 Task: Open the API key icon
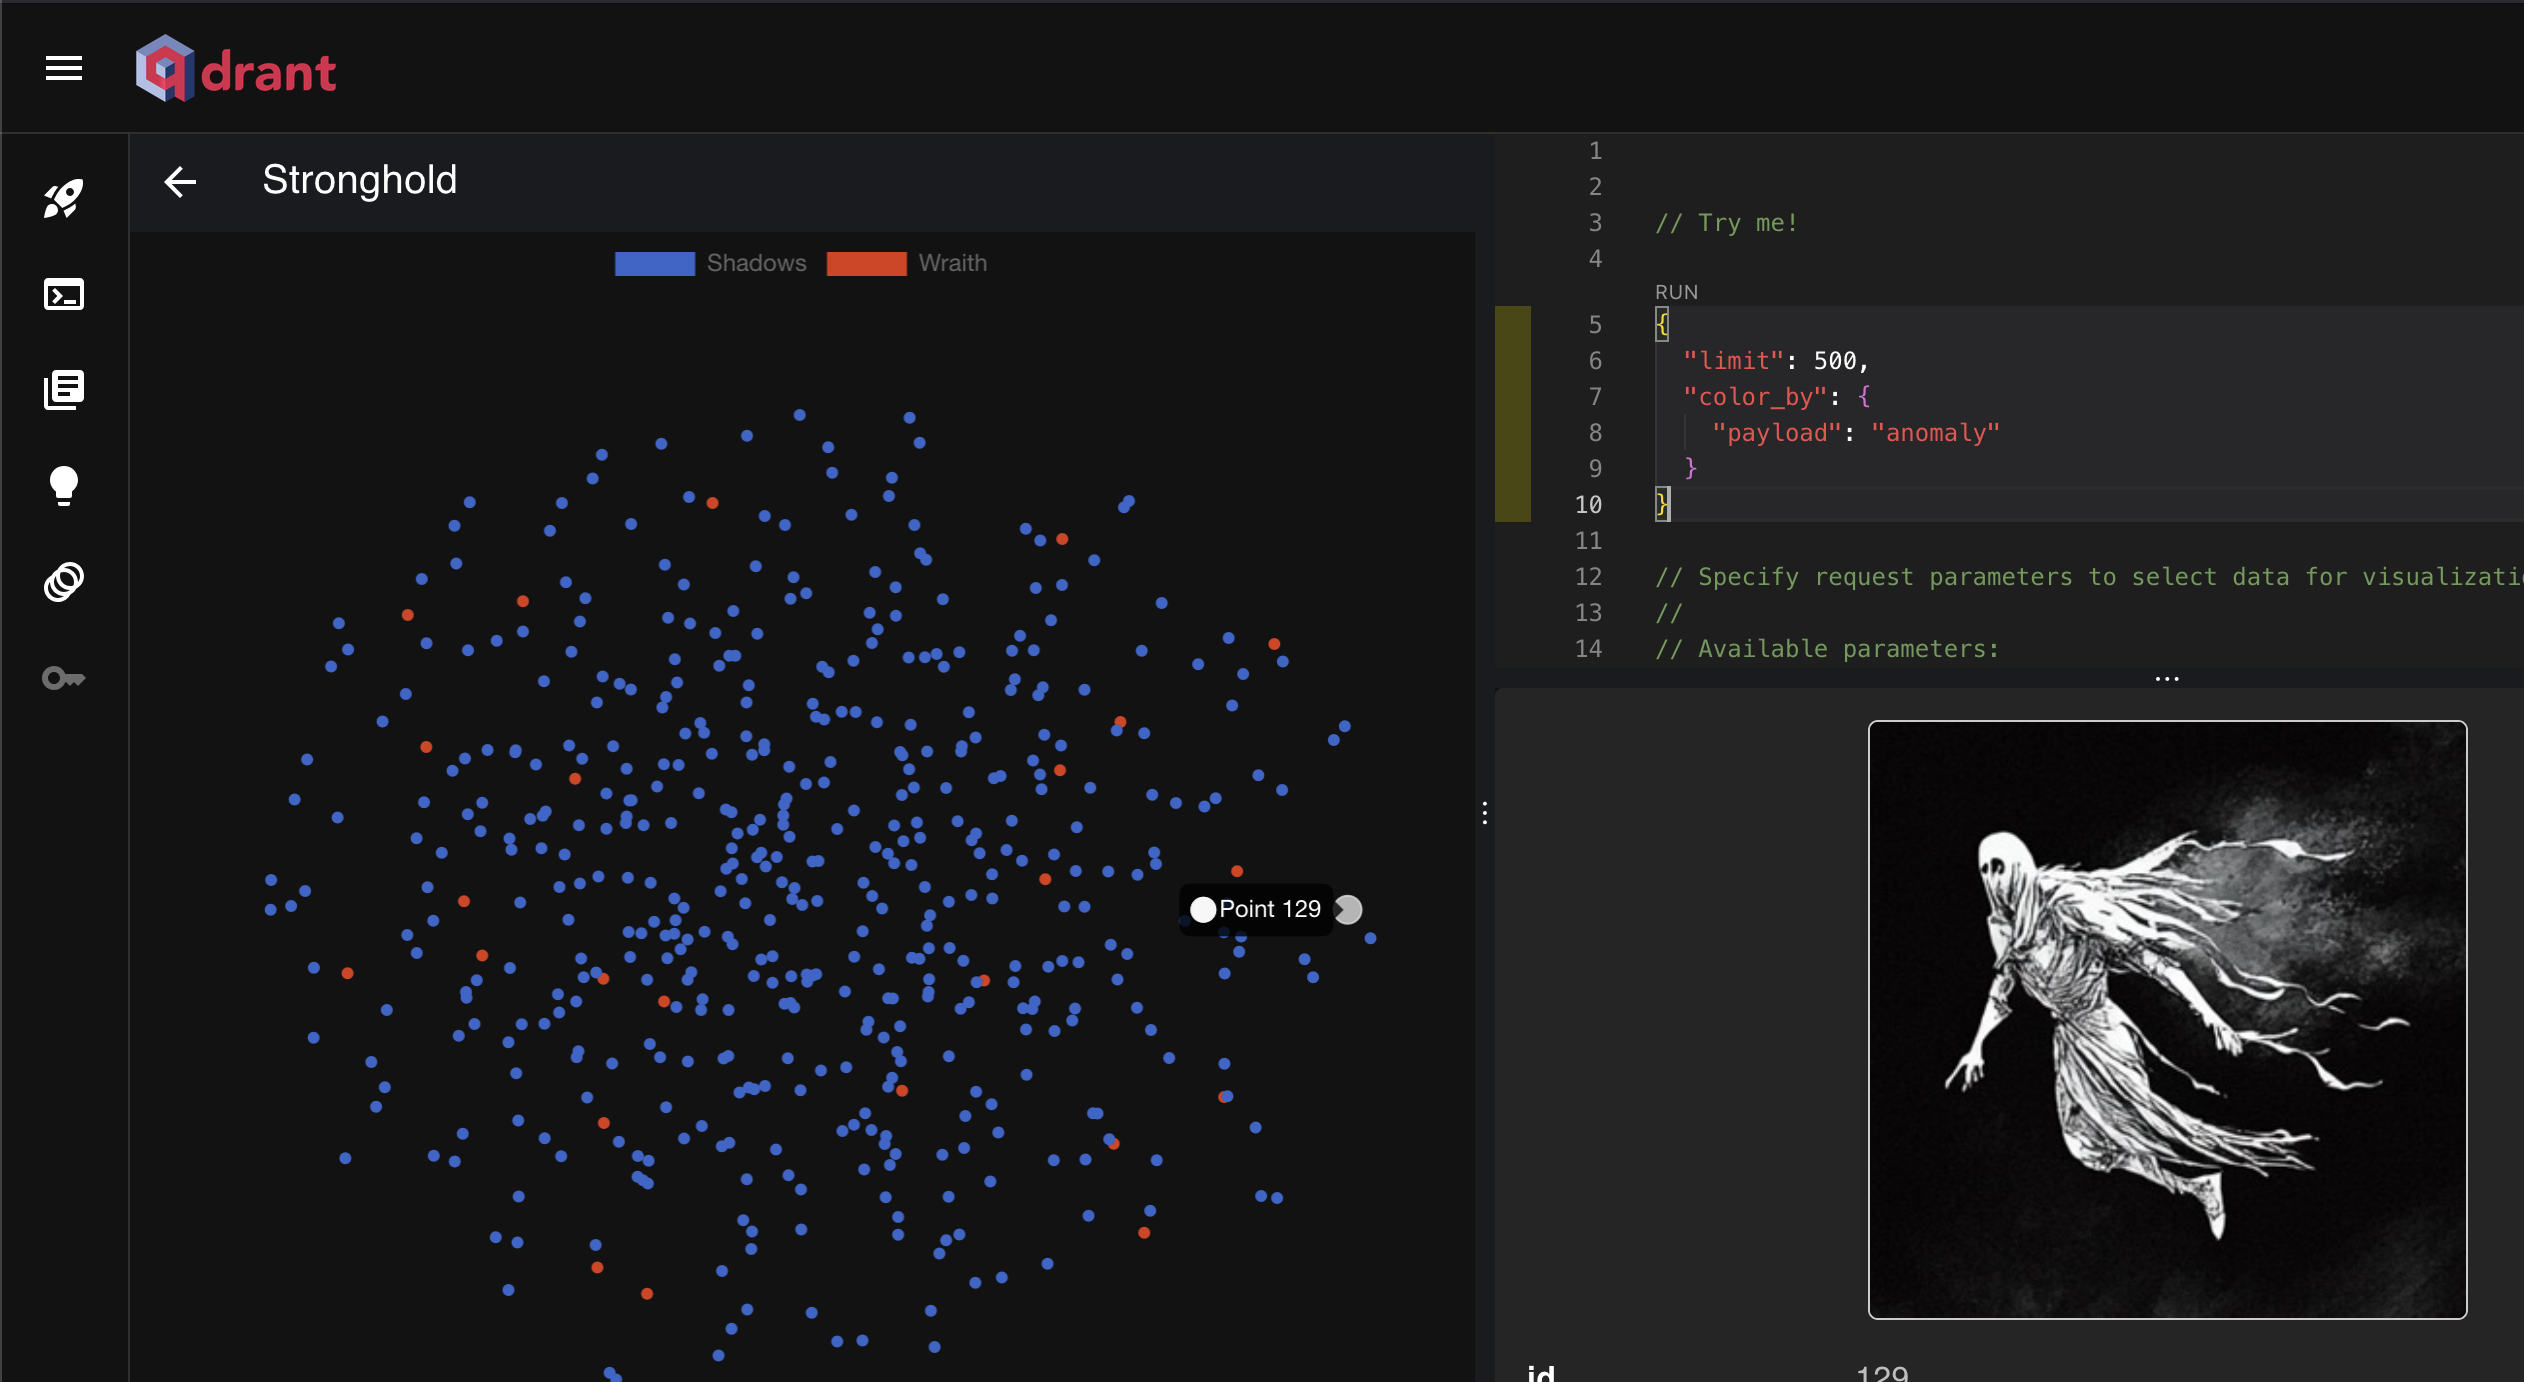pos(64,679)
